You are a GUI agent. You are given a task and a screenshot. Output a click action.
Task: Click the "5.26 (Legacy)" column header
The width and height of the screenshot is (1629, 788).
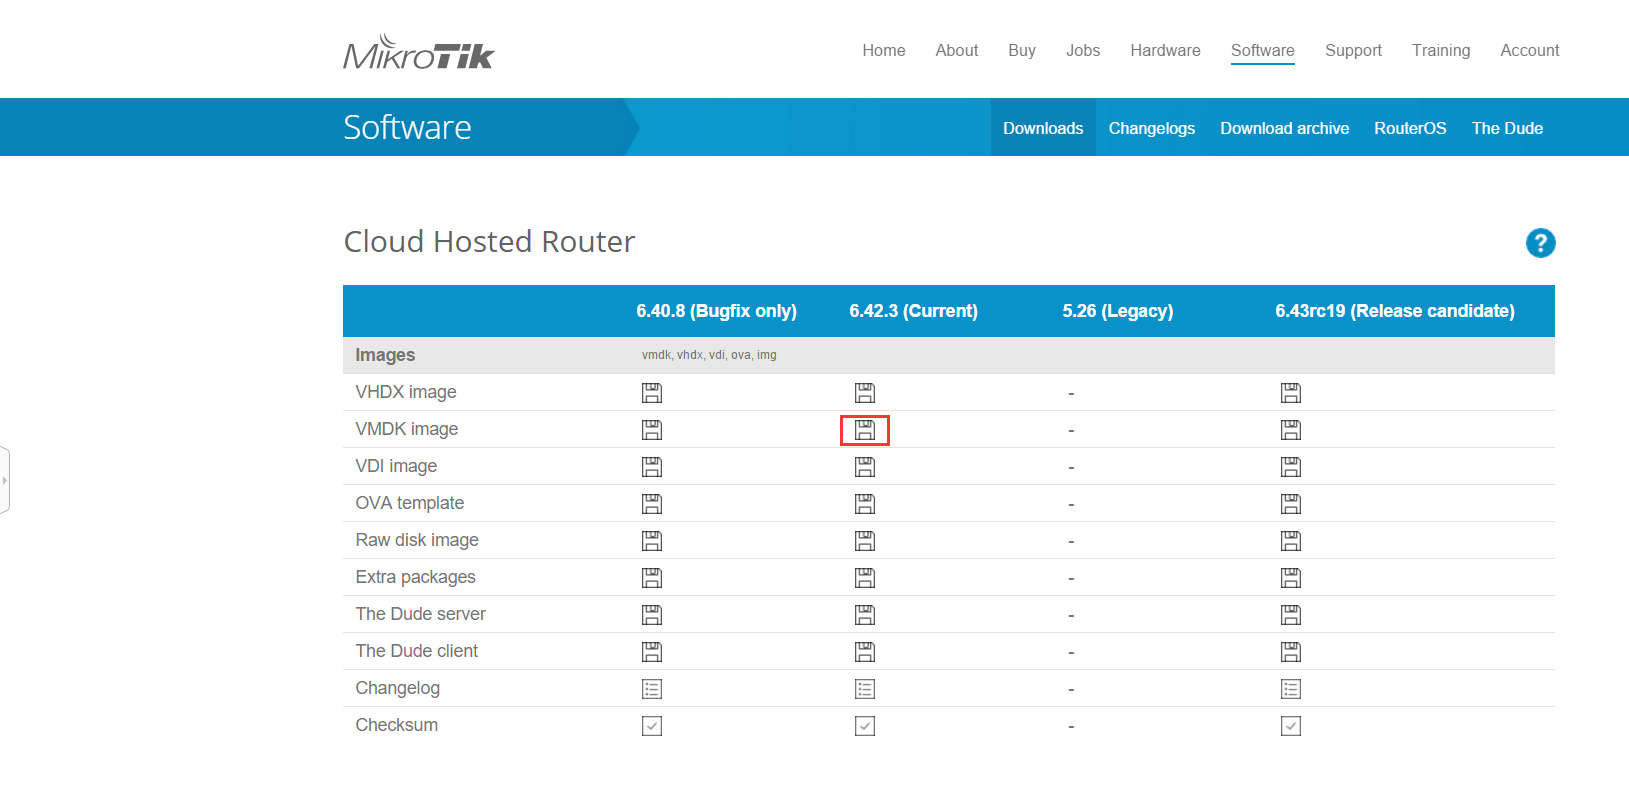tap(1118, 311)
